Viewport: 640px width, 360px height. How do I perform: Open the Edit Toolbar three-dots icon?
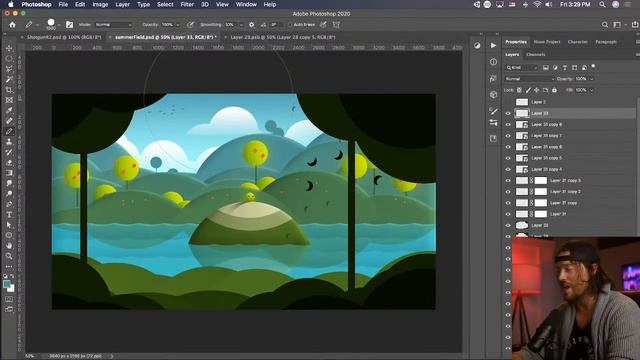pyautogui.click(x=9, y=267)
